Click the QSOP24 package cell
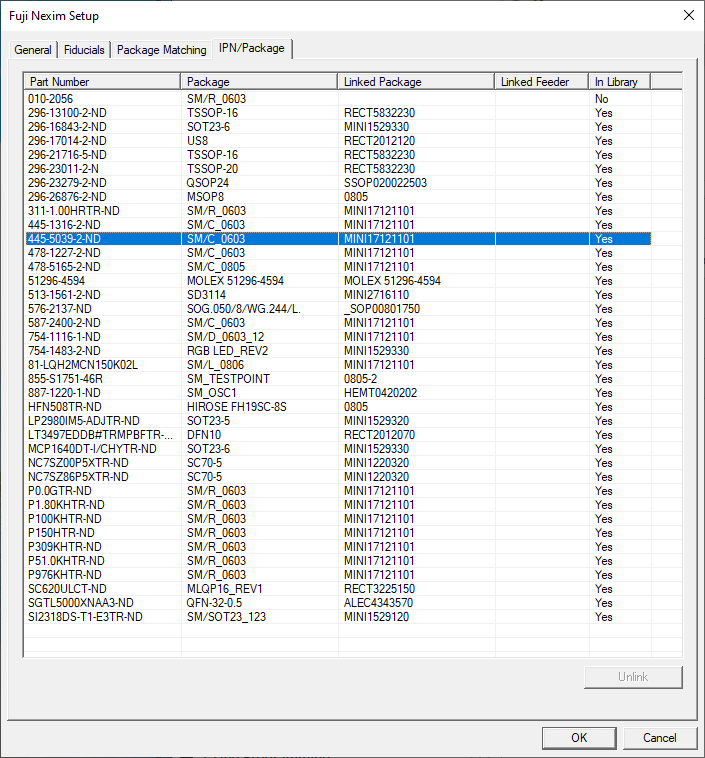This screenshot has height=758, width=705. click(208, 183)
